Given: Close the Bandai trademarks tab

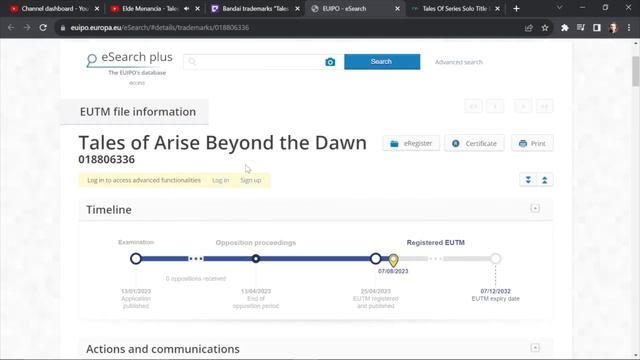Looking at the screenshot, I should point(297,9).
